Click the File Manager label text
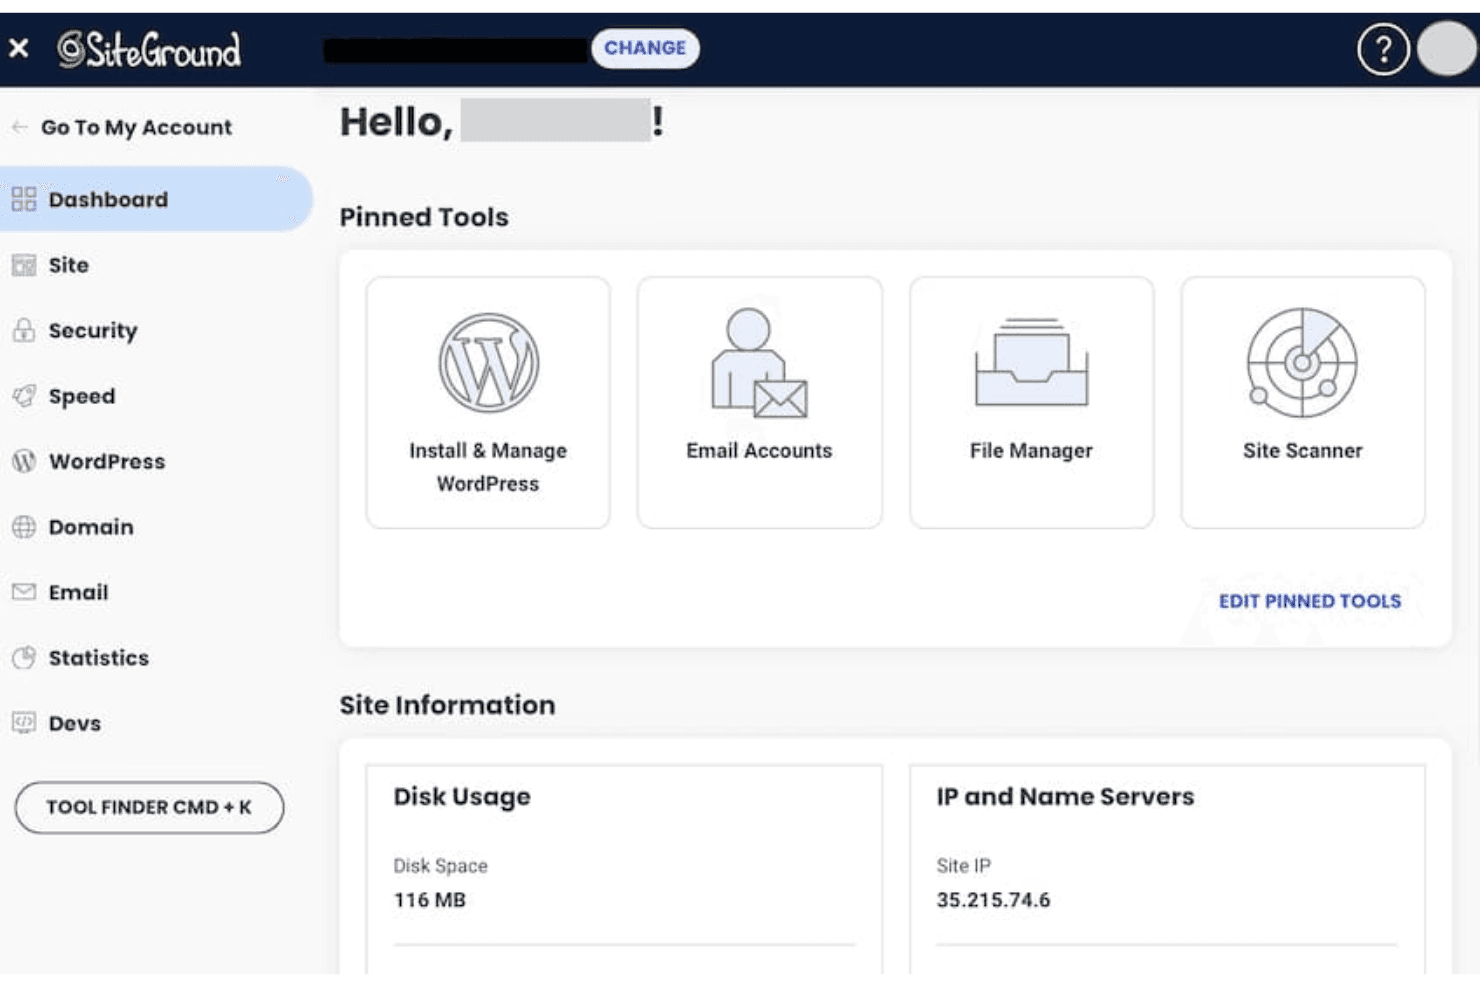 (x=1031, y=451)
